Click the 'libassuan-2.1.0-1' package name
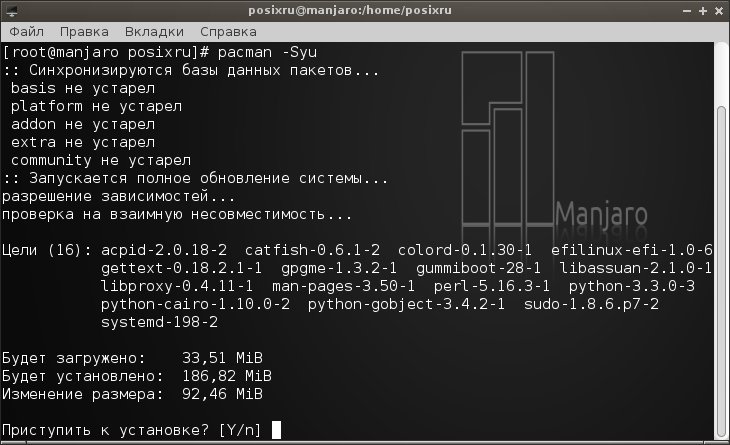Screen dimensions: 730x445 pyautogui.click(x=636, y=268)
